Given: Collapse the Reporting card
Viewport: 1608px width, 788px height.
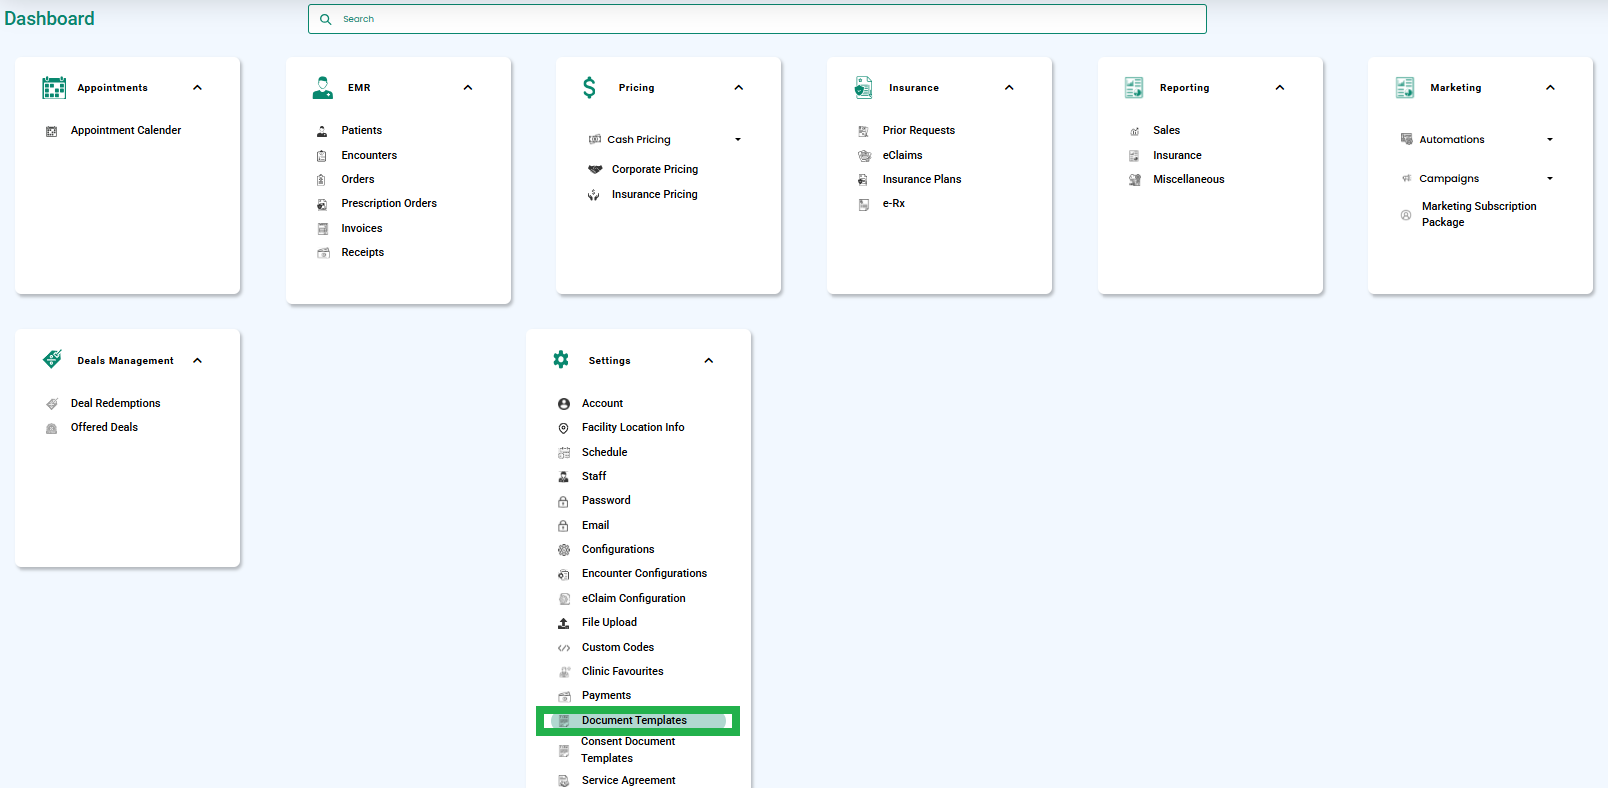Looking at the screenshot, I should point(1280,88).
